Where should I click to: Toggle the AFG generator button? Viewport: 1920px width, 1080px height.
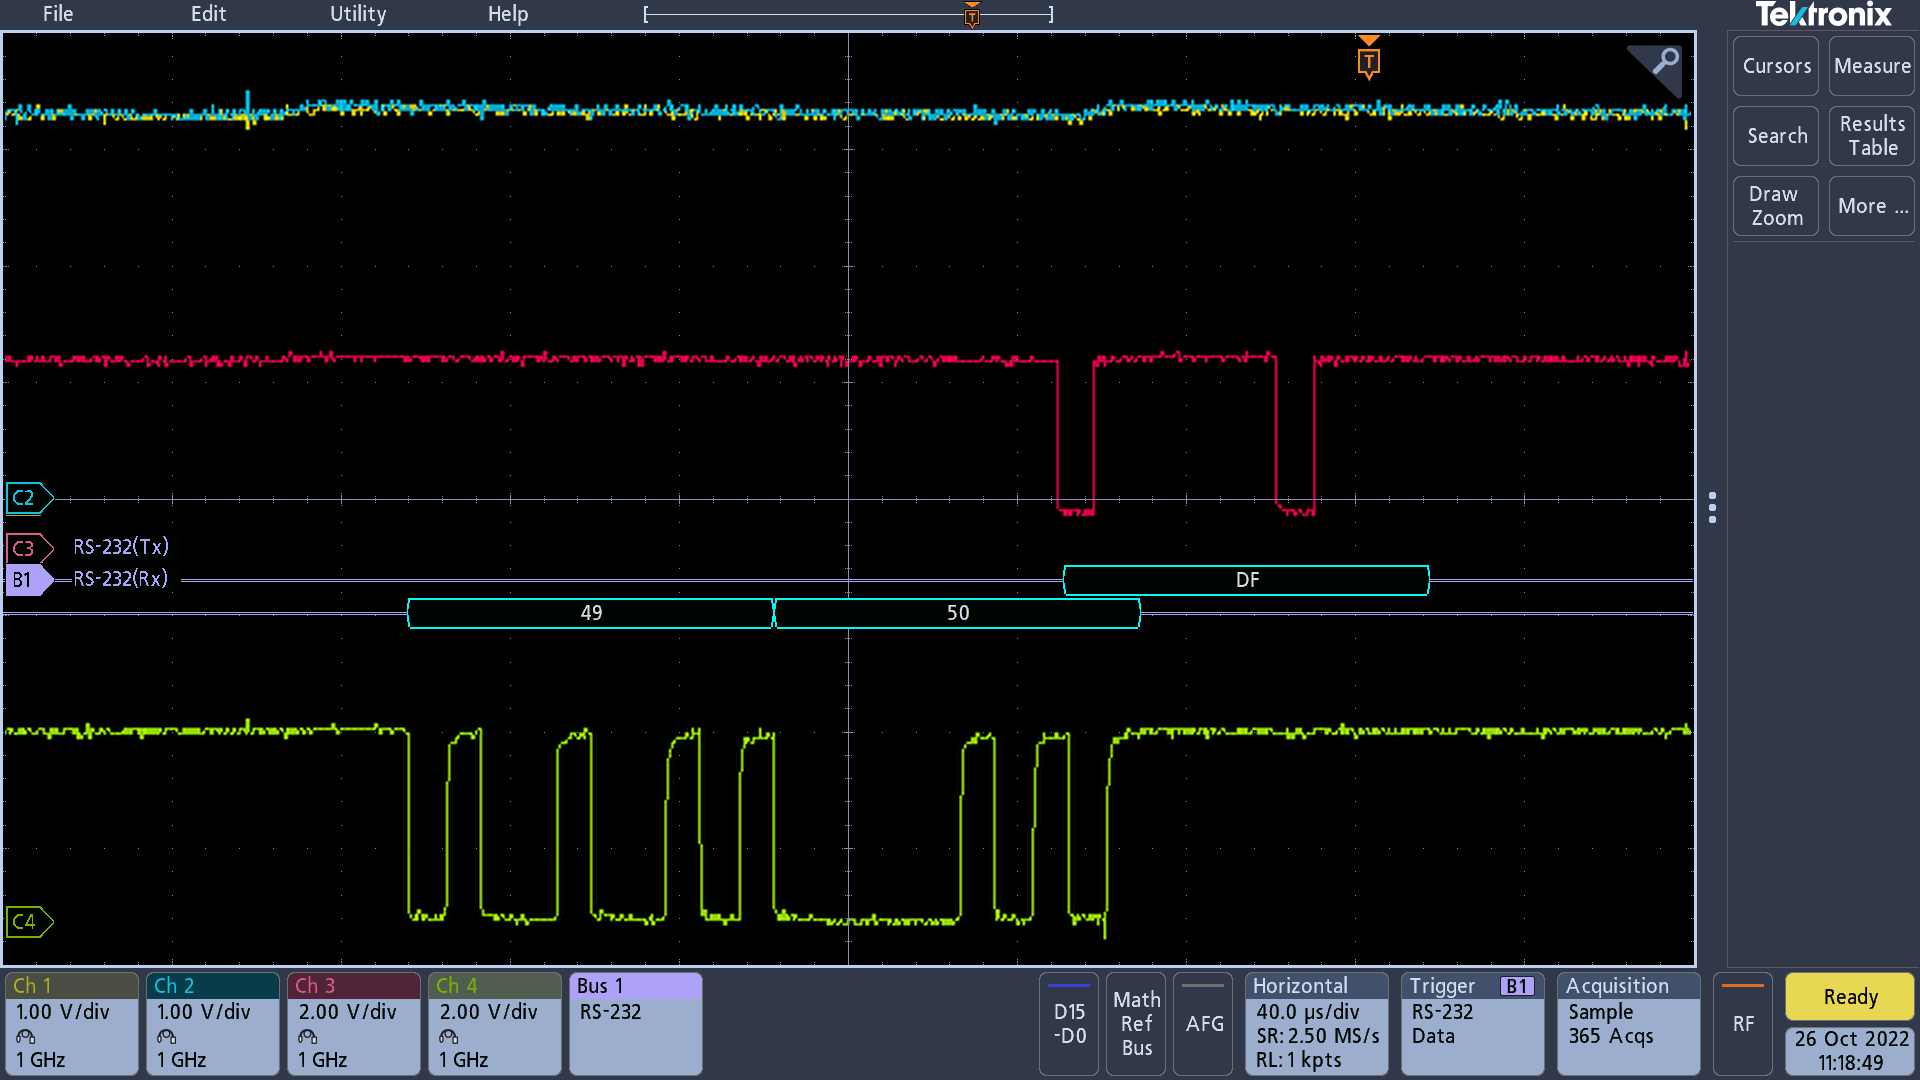[x=1204, y=1023]
